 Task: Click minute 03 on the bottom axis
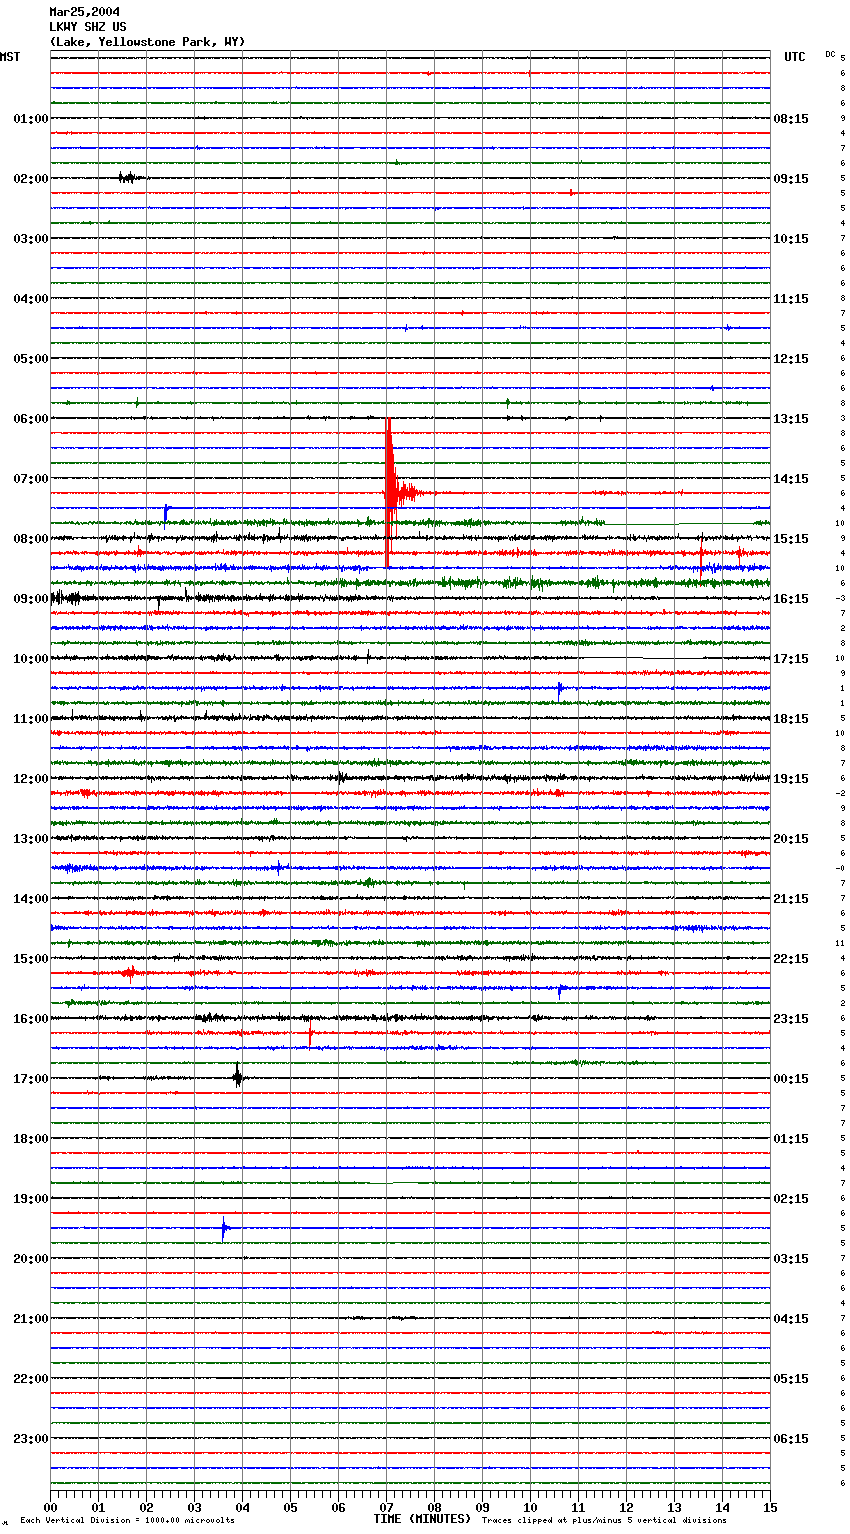tap(195, 1507)
